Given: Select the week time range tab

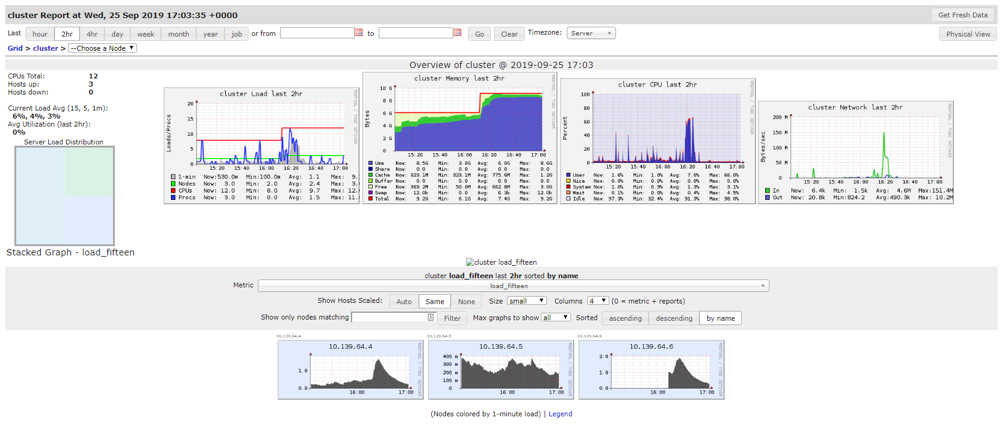Looking at the screenshot, I should tap(146, 34).
